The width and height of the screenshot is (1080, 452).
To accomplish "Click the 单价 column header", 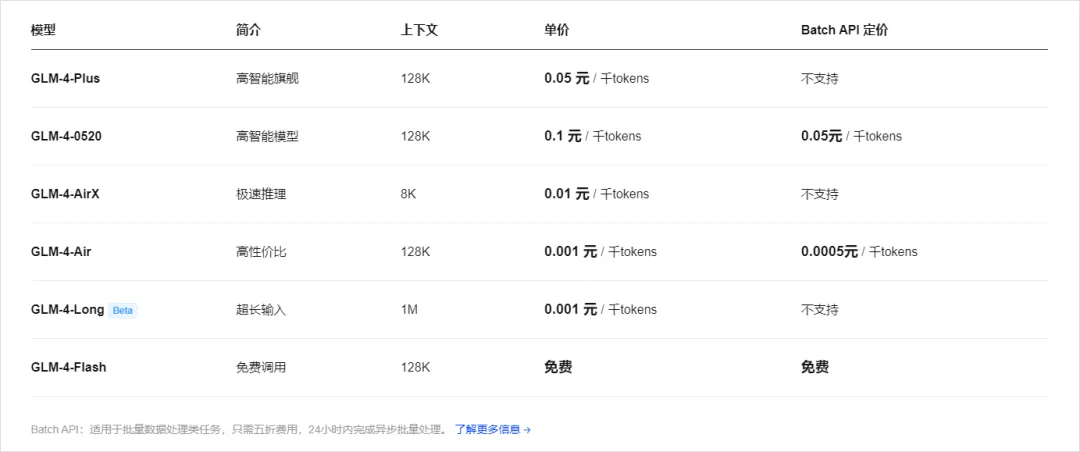I will (x=556, y=30).
